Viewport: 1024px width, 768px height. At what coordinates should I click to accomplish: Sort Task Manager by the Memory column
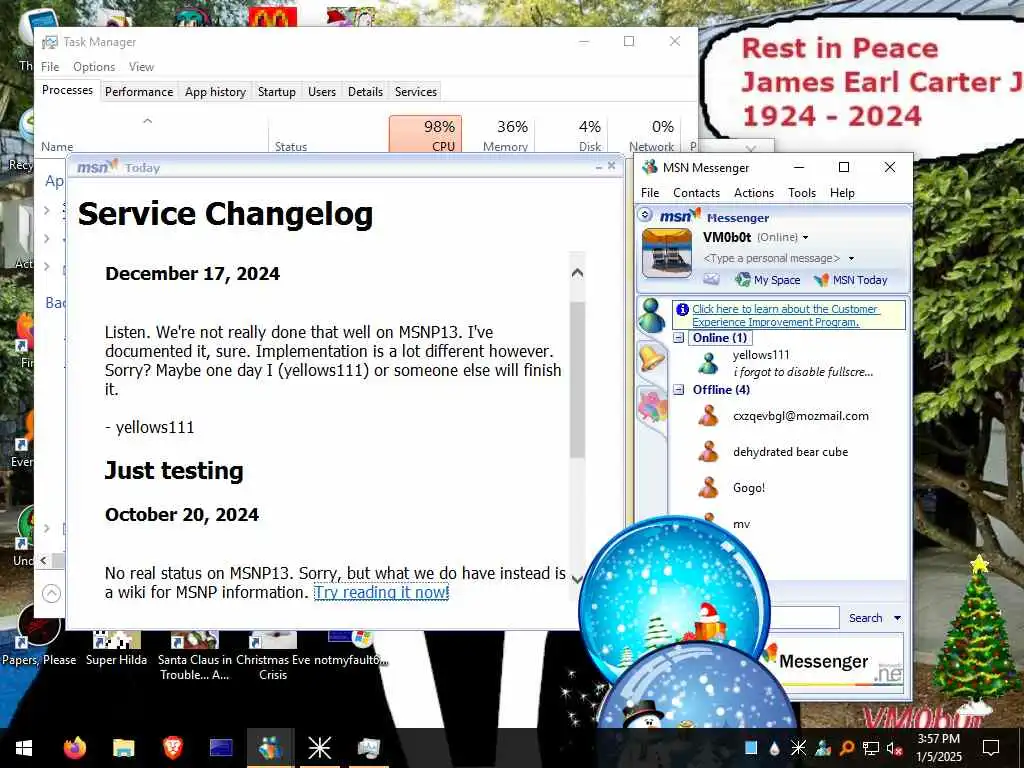pyautogui.click(x=498, y=135)
